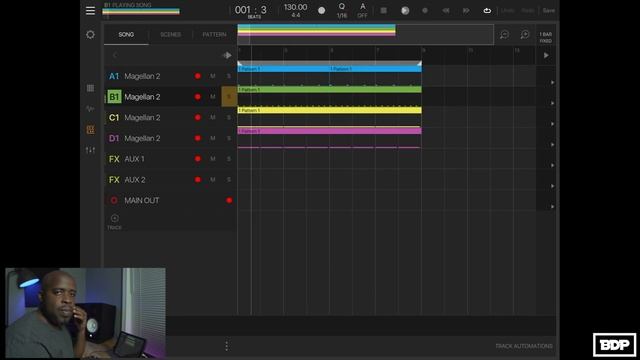Click the green B1 track bank label
This screenshot has width=640, height=360.
[x=114, y=97]
